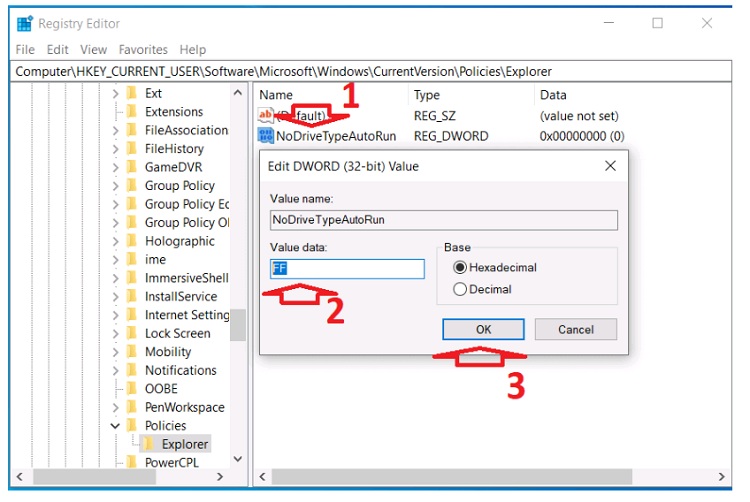Select the ImmersiveShell tree item

pos(187,278)
